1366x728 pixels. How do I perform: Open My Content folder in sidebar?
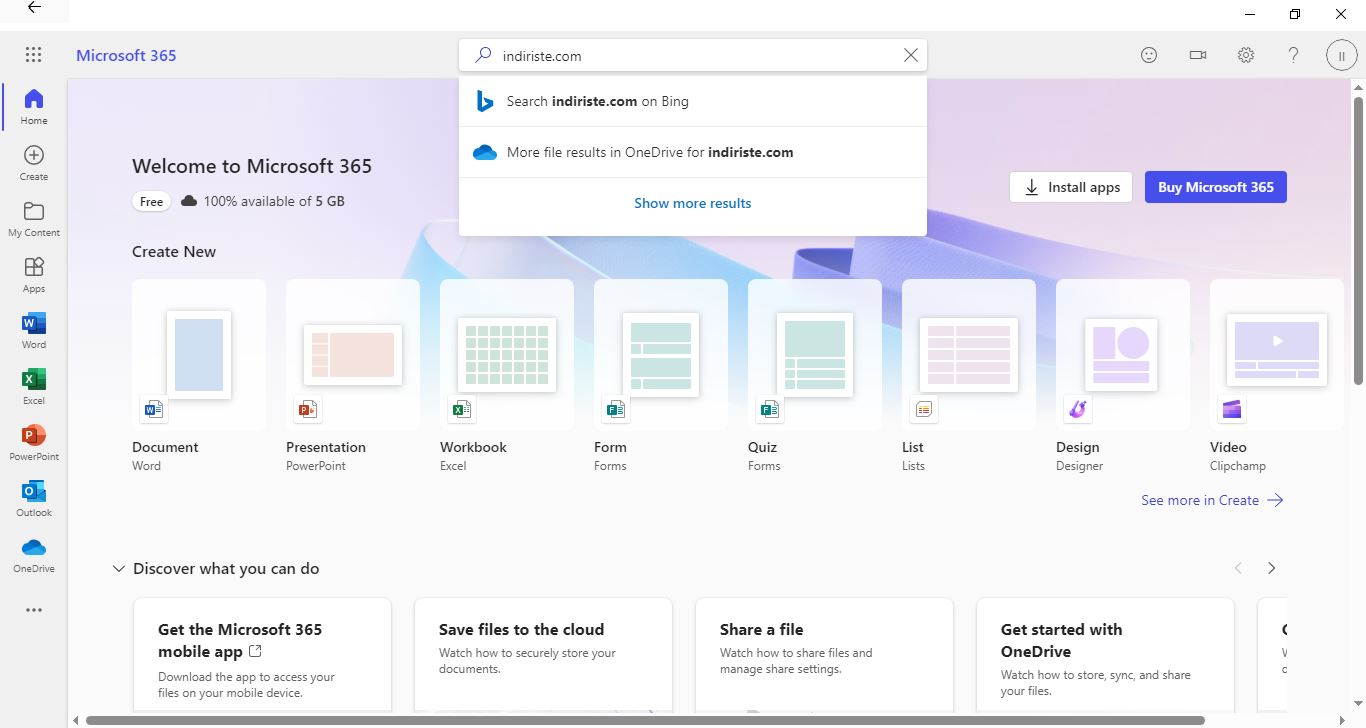point(34,218)
